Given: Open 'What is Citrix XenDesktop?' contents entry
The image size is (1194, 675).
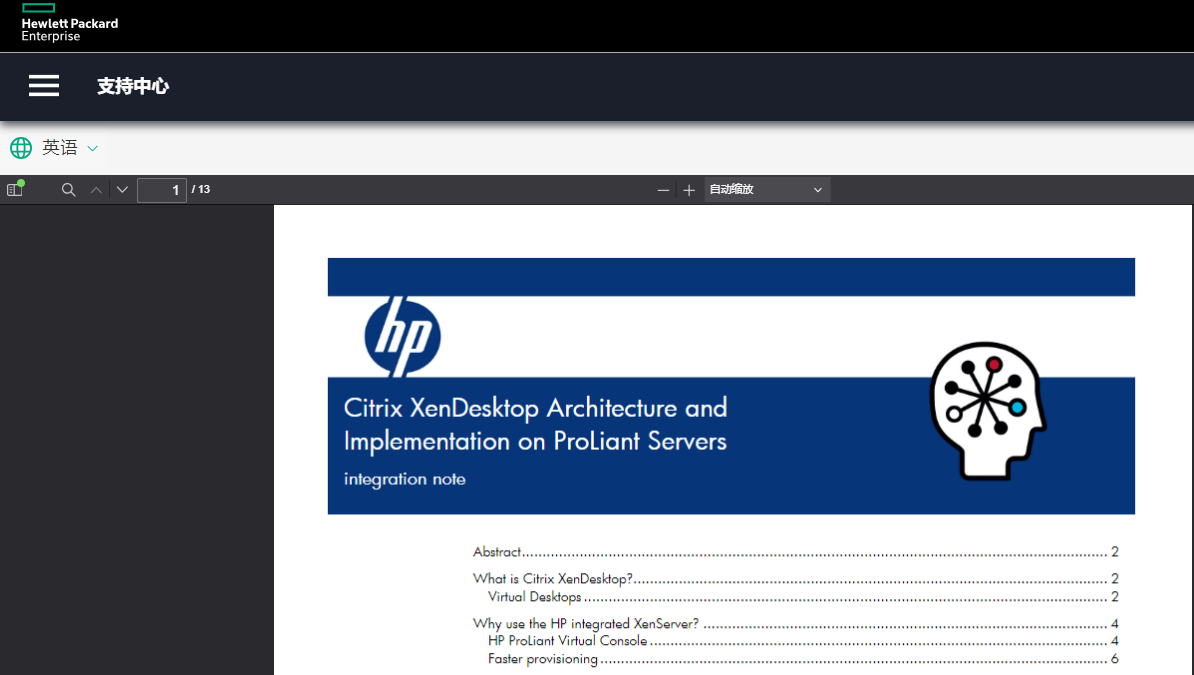Looking at the screenshot, I should pyautogui.click(x=795, y=579).
